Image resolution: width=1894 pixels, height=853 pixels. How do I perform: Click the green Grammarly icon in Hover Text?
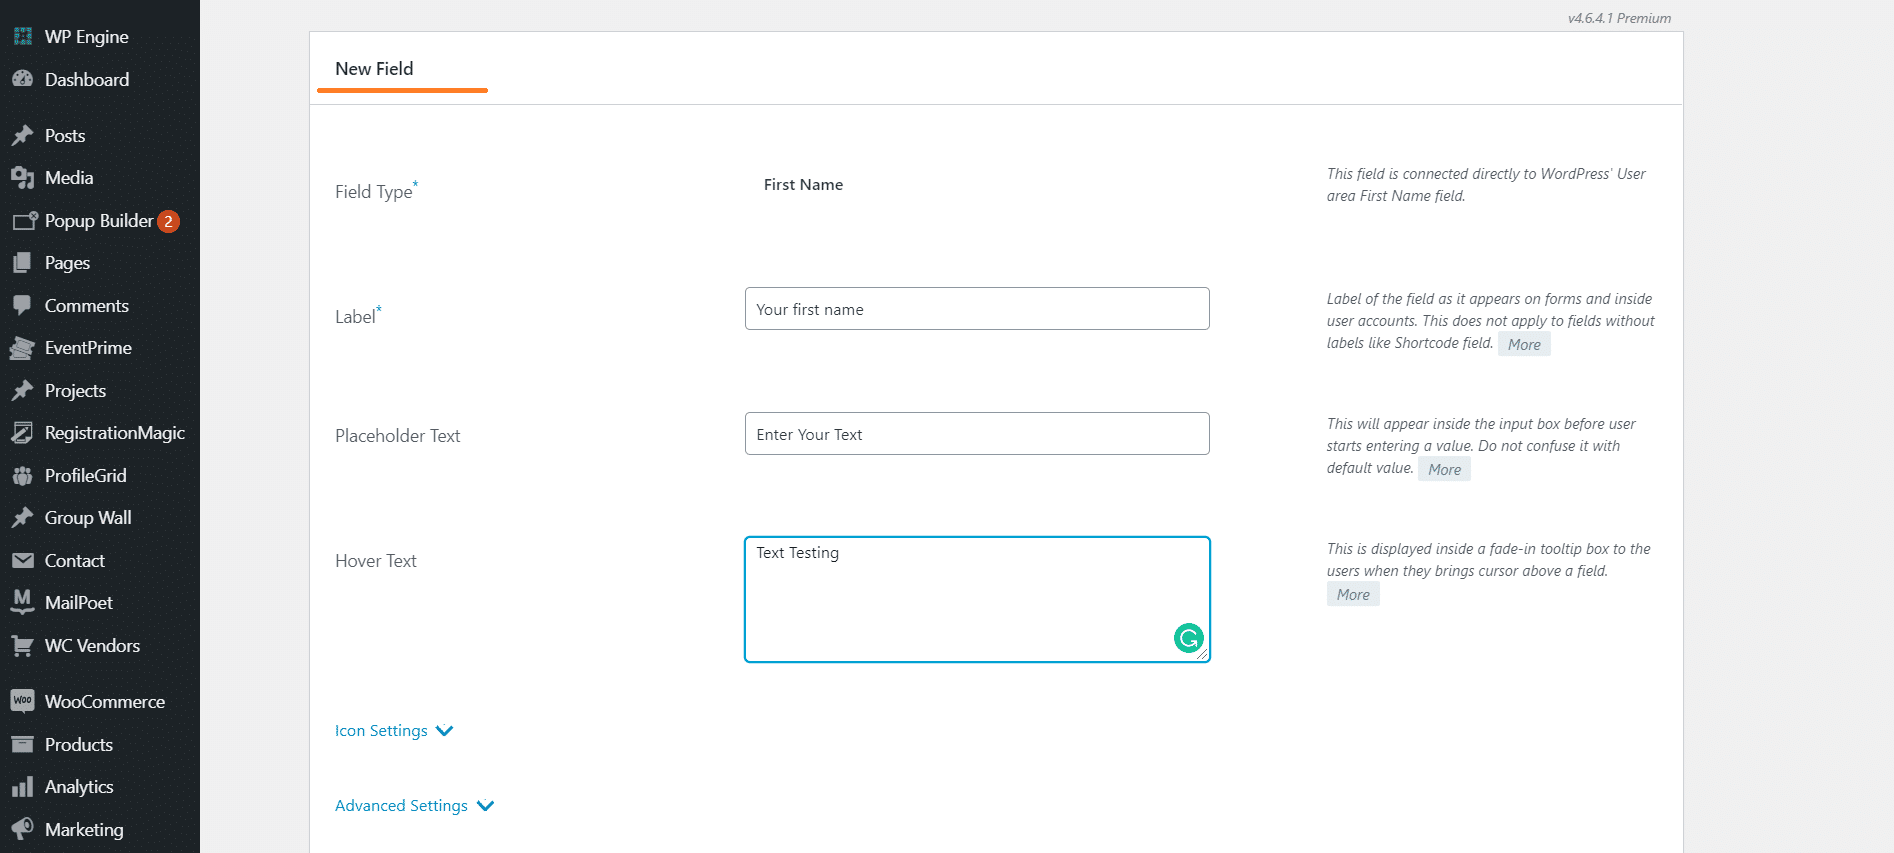pyautogui.click(x=1188, y=638)
